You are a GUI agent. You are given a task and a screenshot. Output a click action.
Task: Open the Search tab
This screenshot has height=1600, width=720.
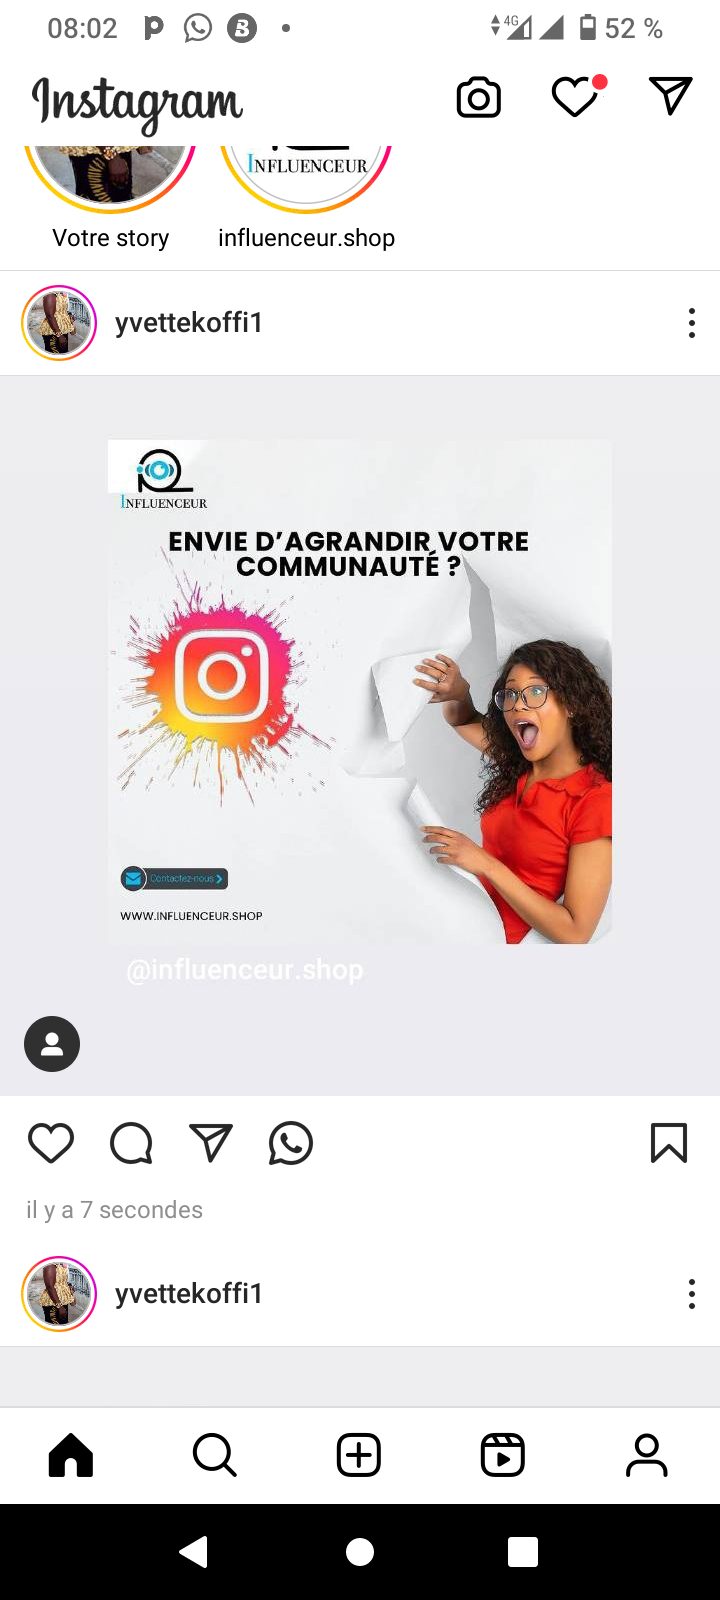(x=215, y=1455)
